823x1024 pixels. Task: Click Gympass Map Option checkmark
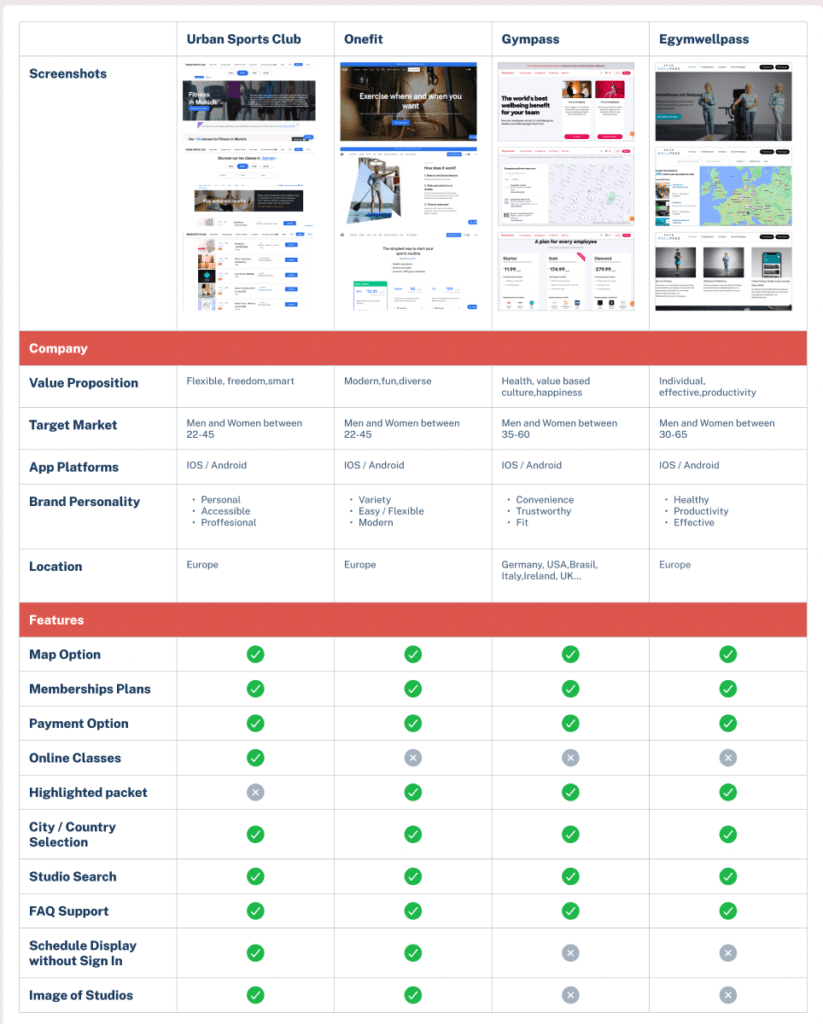tap(570, 654)
